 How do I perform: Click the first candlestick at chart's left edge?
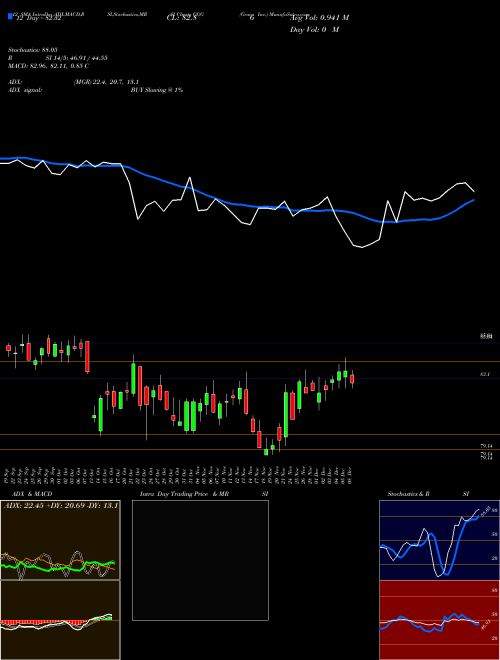pyautogui.click(x=8, y=348)
